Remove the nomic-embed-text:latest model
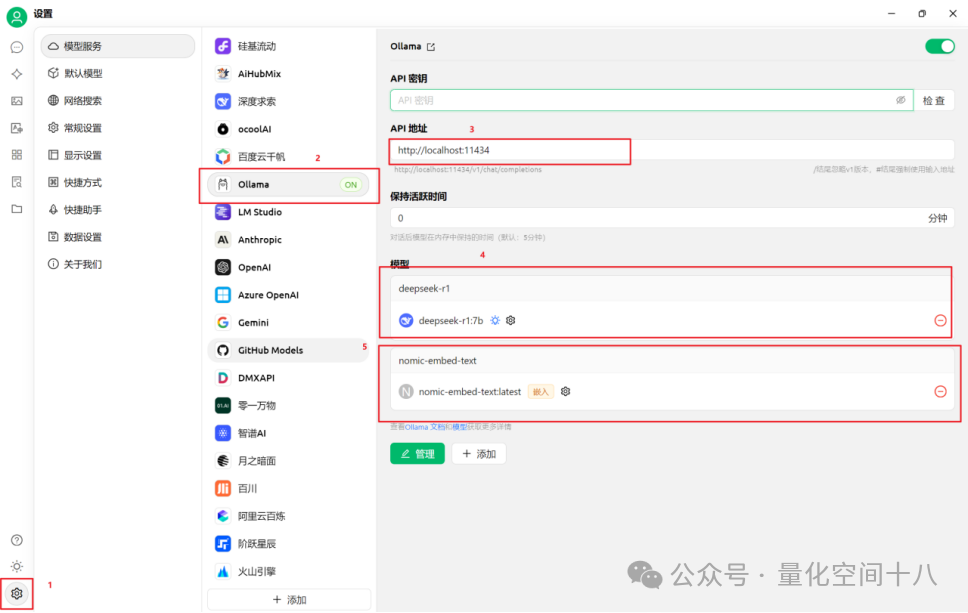This screenshot has width=968, height=613. (940, 391)
